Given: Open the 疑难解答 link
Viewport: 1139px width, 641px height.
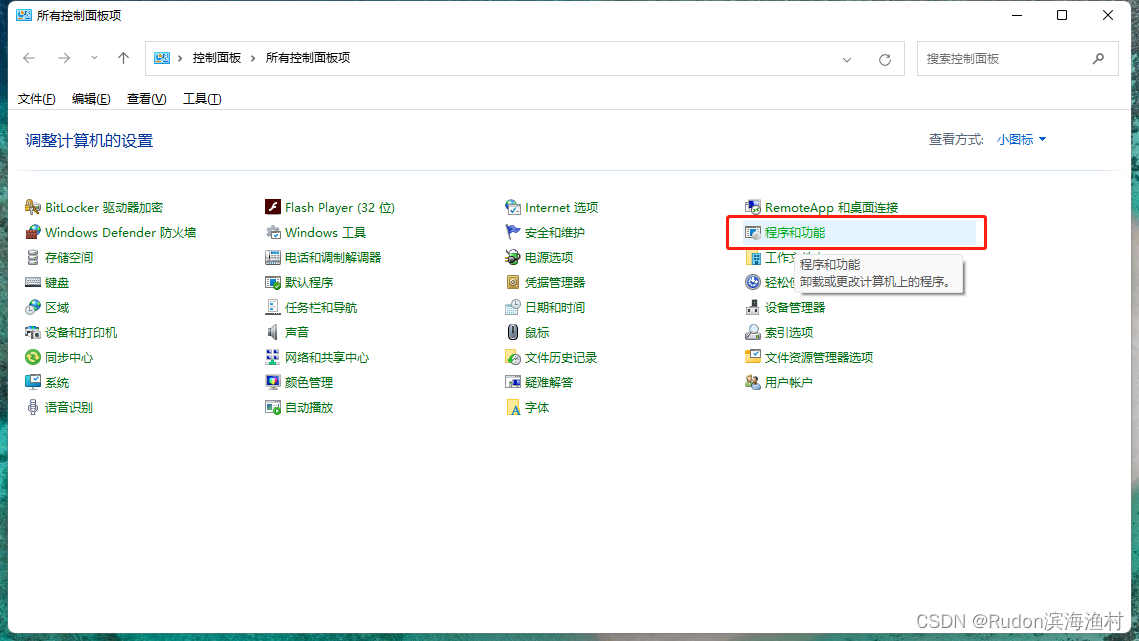Looking at the screenshot, I should pos(549,382).
